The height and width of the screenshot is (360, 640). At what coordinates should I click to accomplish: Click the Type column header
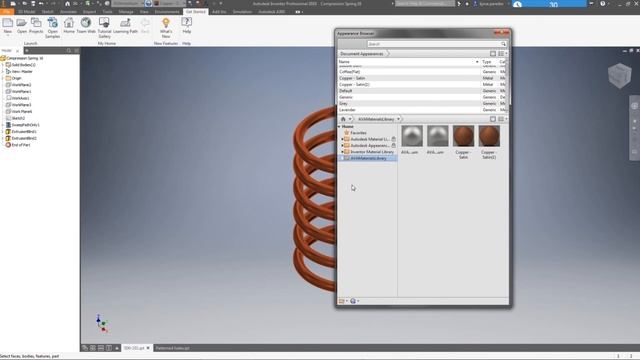tap(489, 62)
